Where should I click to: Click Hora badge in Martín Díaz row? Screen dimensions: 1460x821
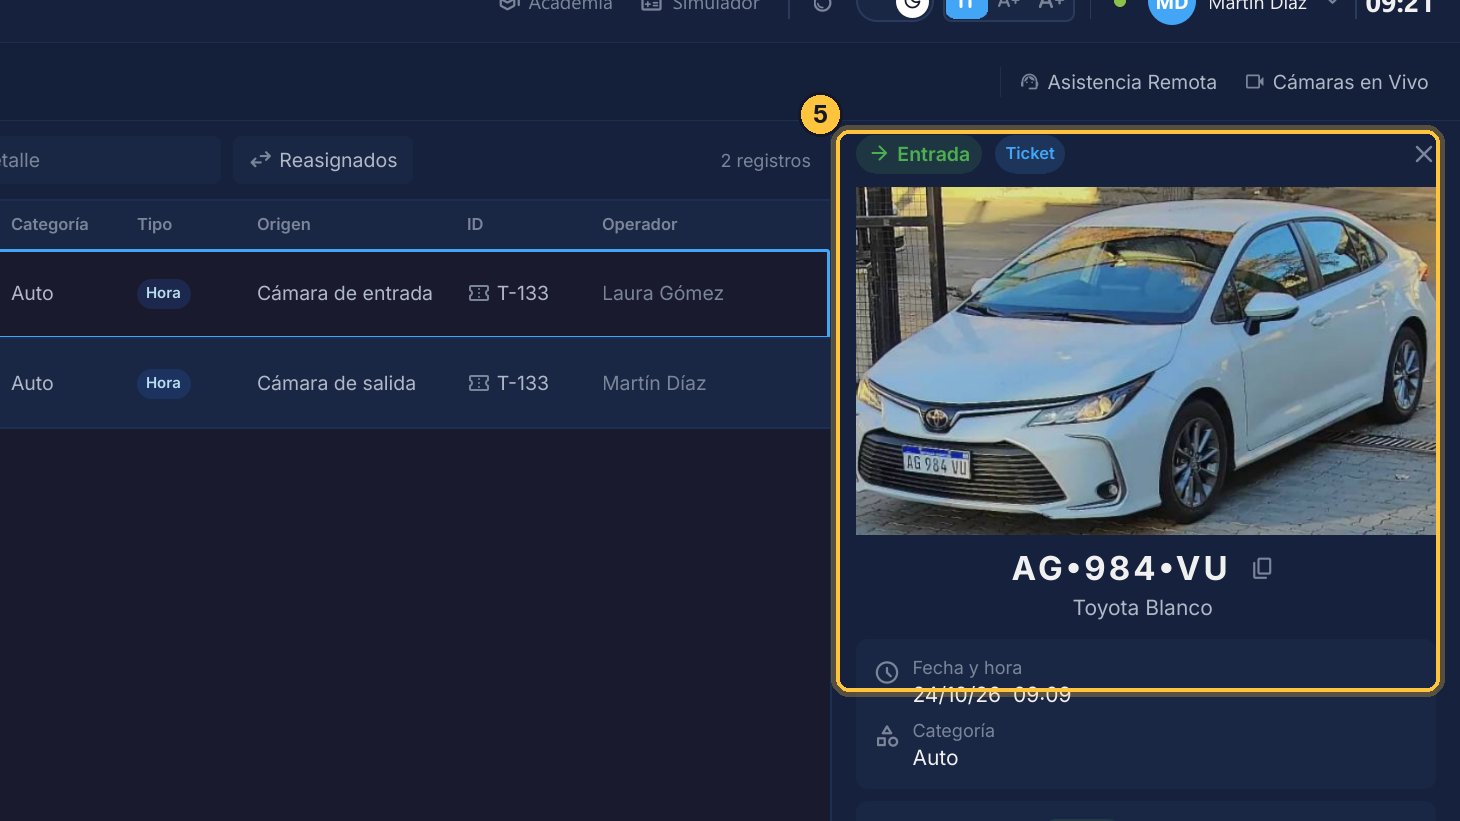click(x=163, y=383)
